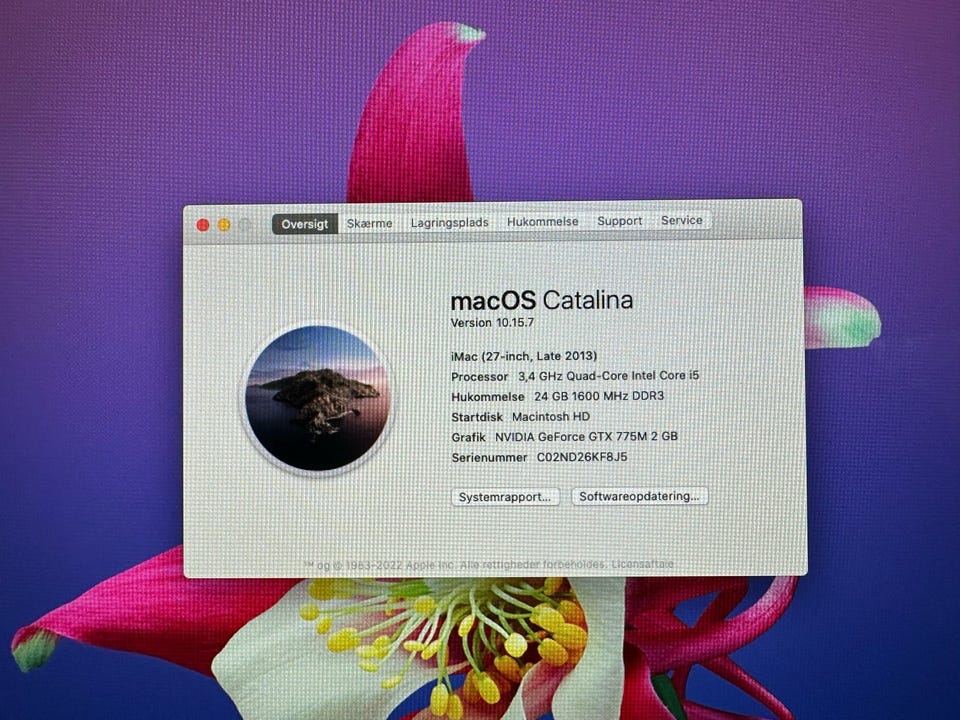
Task: Click the Startdisk label
Action: [477, 417]
